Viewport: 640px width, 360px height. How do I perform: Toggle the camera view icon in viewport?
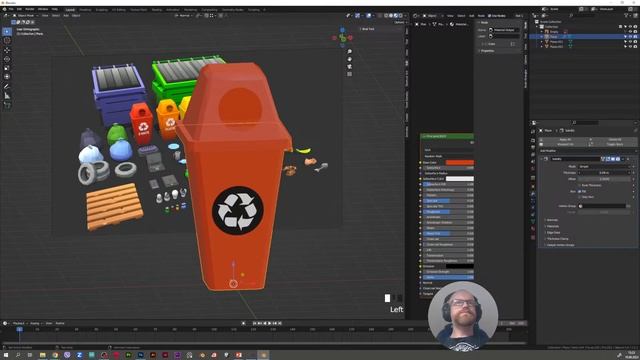pyautogui.click(x=349, y=67)
